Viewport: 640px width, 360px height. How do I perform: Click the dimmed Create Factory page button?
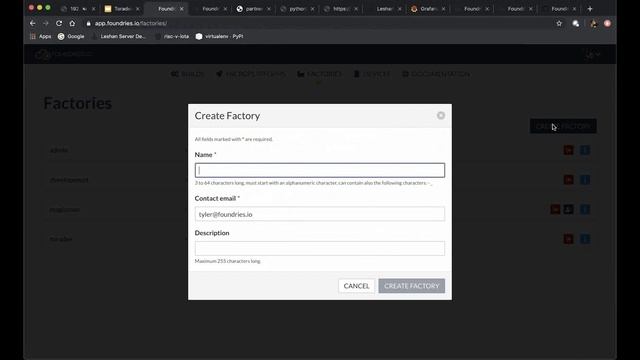pos(563,126)
